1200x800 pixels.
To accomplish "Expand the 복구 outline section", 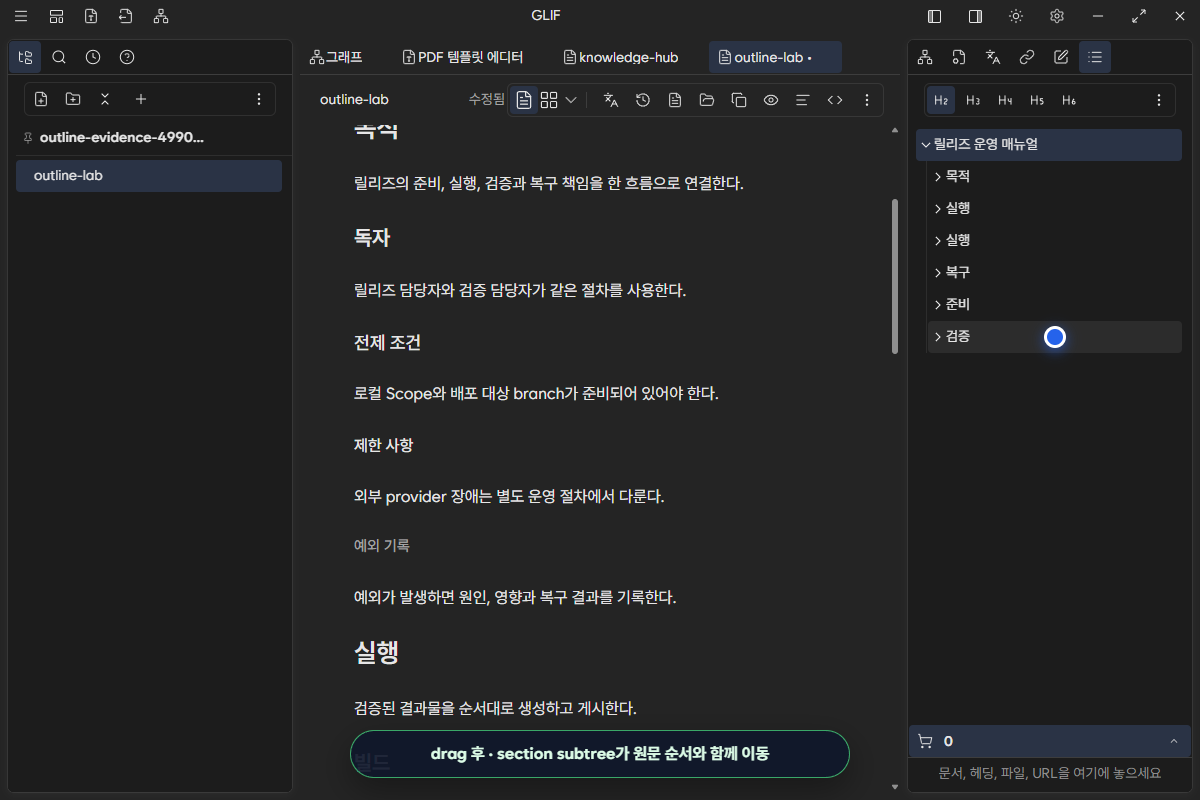I will [x=938, y=272].
